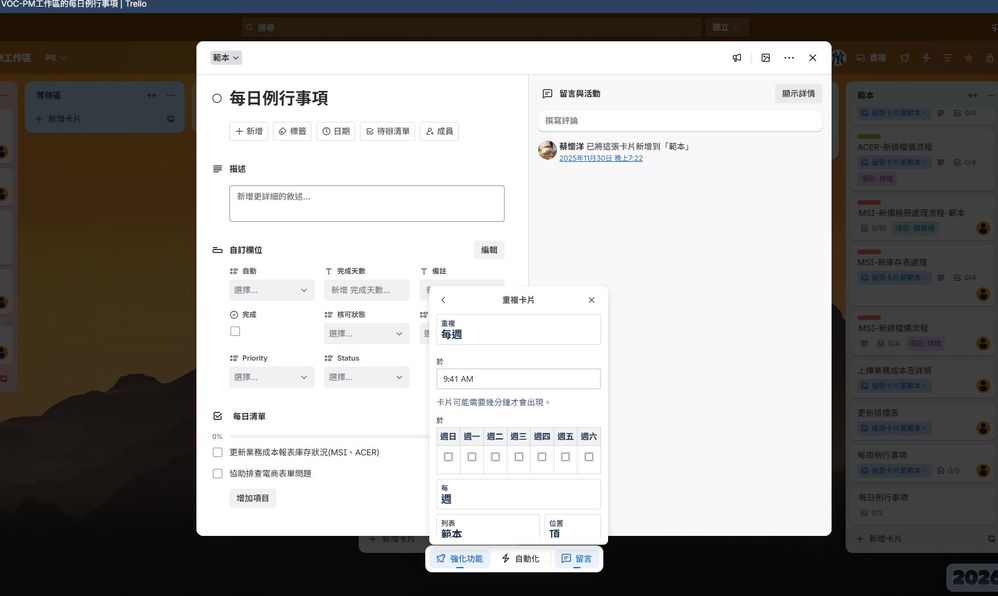This screenshot has width=998, height=596.
Task: Open dates with the 日期 clock icon
Action: pos(339,131)
